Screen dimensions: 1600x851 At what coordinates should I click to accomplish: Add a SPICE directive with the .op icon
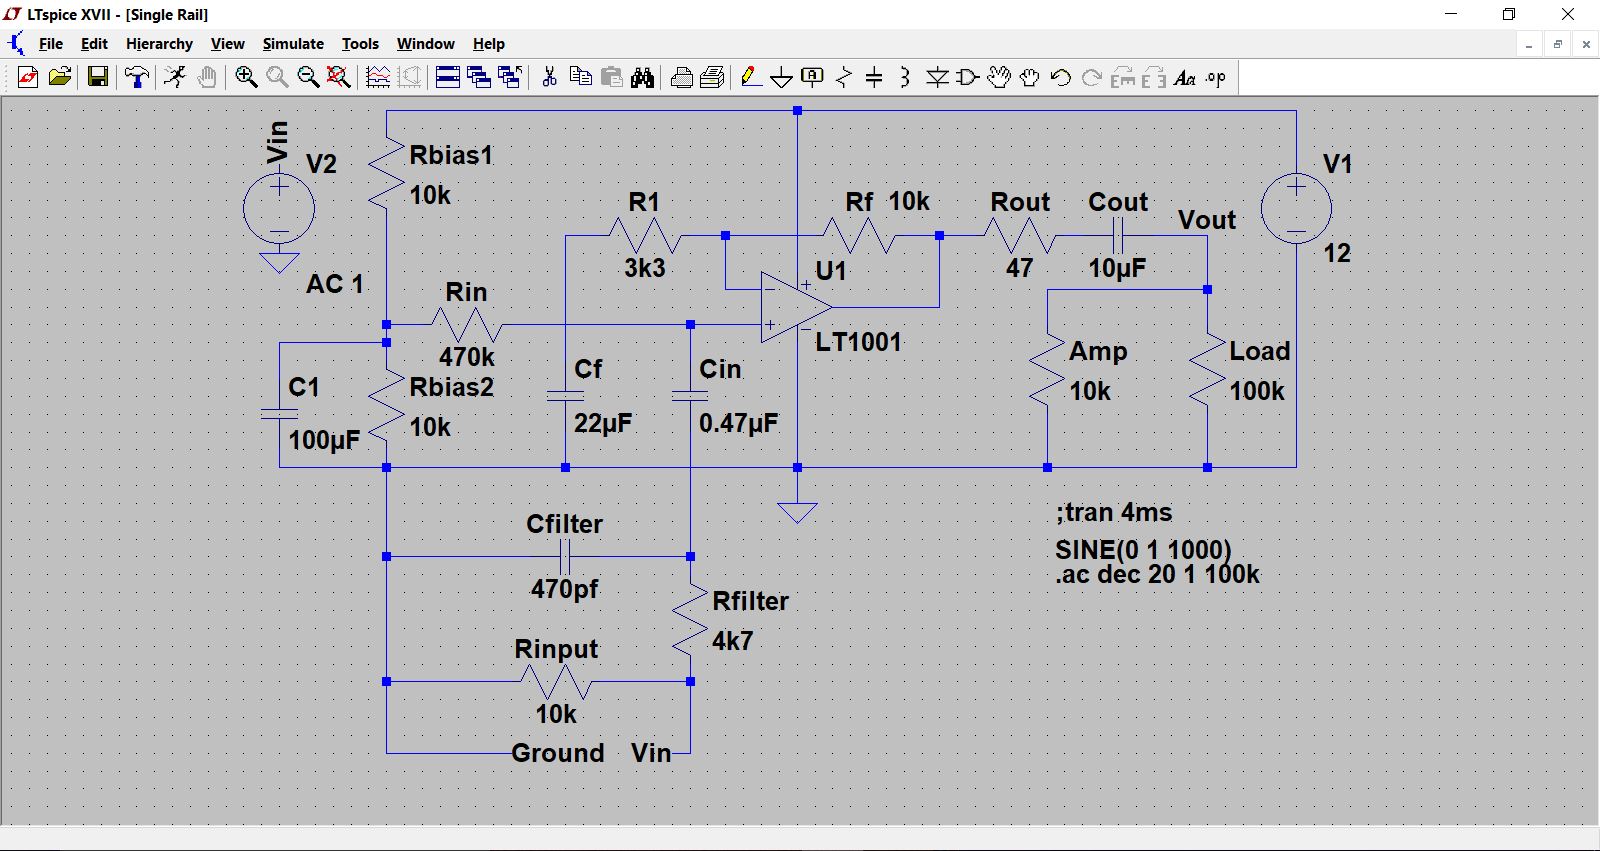pos(1216,77)
